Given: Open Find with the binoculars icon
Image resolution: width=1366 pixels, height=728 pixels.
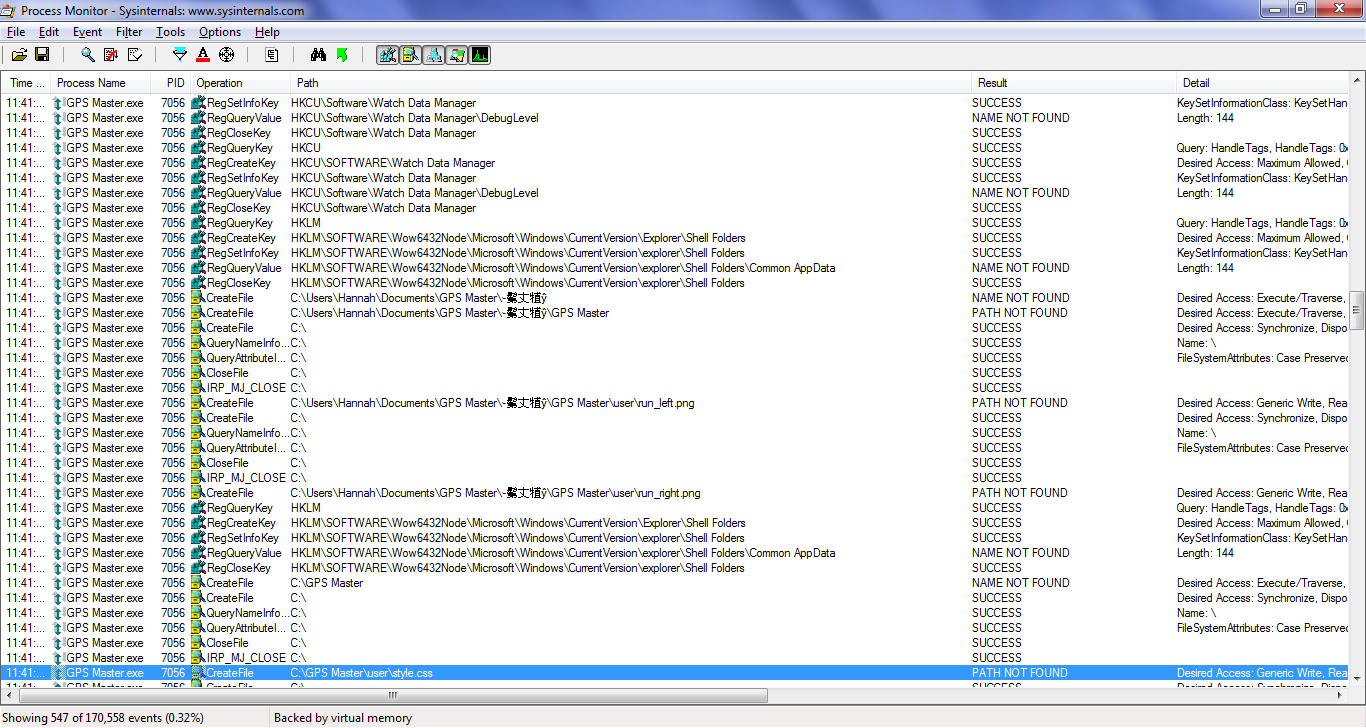Looking at the screenshot, I should click(318, 54).
